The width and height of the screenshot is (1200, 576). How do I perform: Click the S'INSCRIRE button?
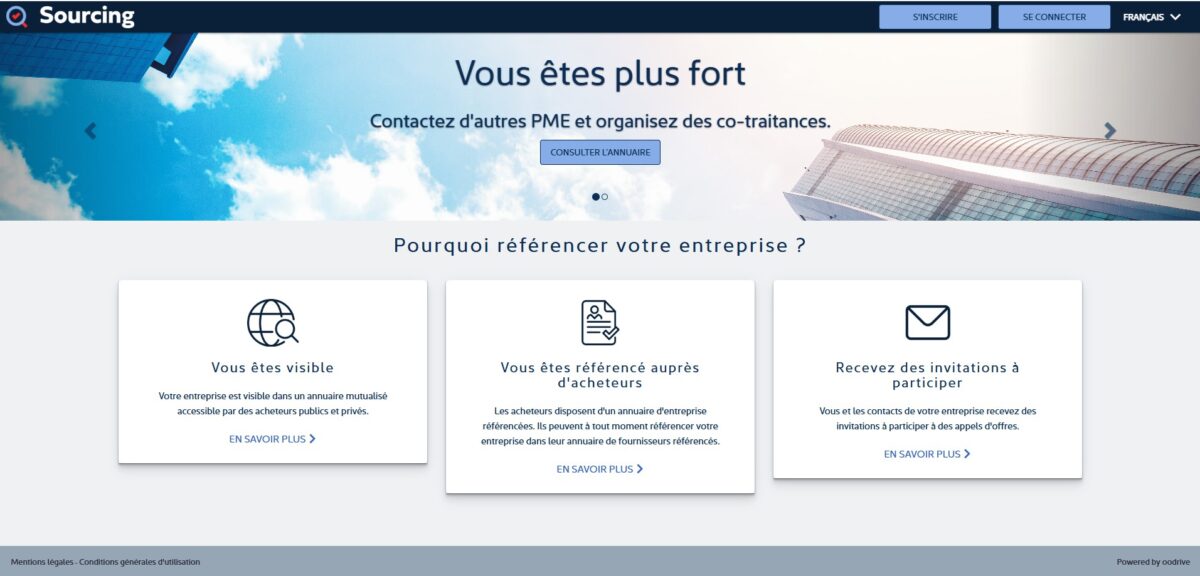click(x=935, y=17)
